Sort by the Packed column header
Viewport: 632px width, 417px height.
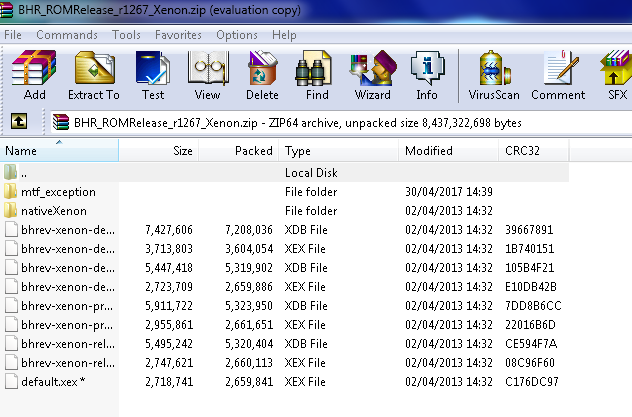[x=239, y=151]
